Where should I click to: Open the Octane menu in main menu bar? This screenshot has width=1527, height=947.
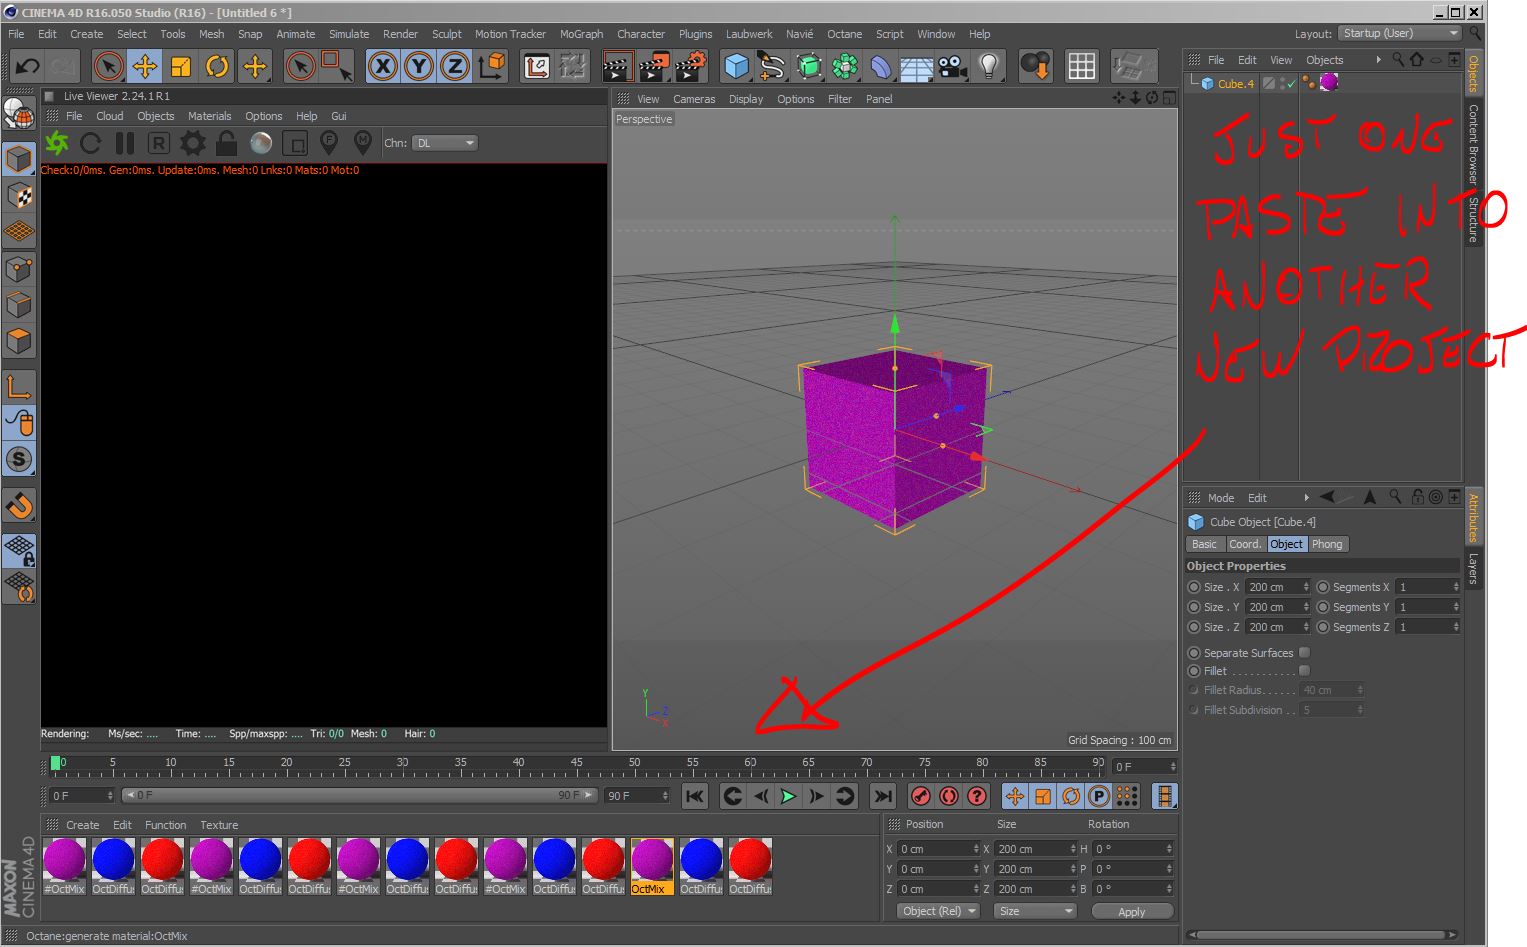tap(844, 34)
